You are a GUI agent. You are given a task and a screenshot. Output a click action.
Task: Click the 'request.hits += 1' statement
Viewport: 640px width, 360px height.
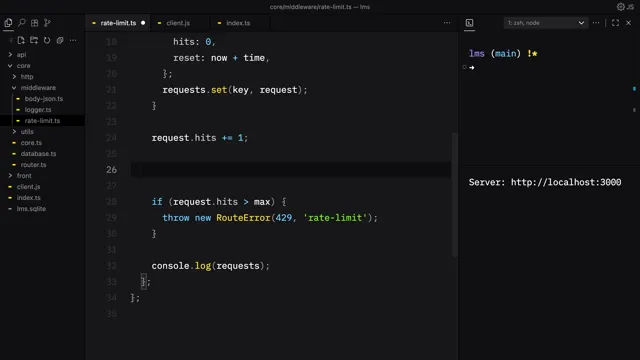pos(200,138)
